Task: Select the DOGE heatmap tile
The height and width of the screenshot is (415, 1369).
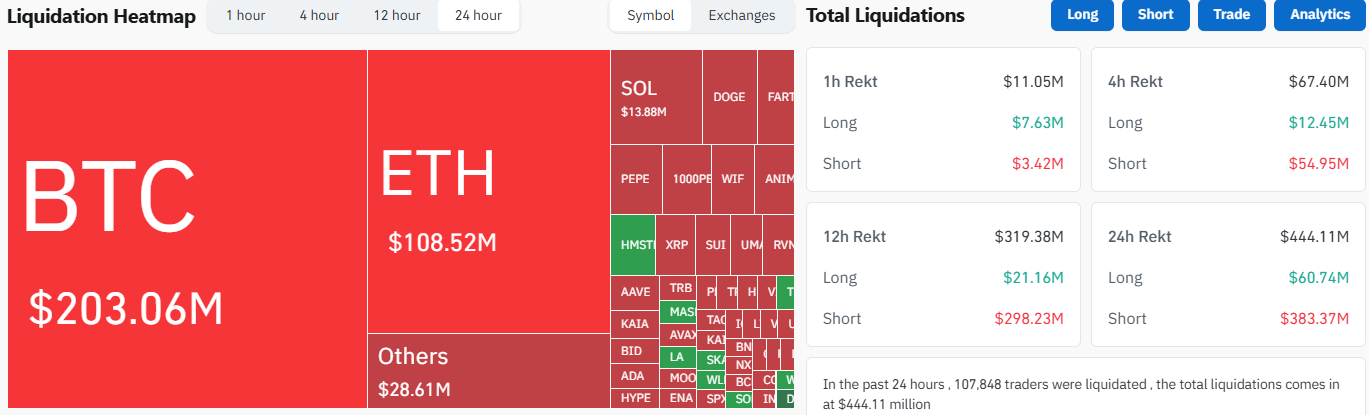Action: [730, 97]
